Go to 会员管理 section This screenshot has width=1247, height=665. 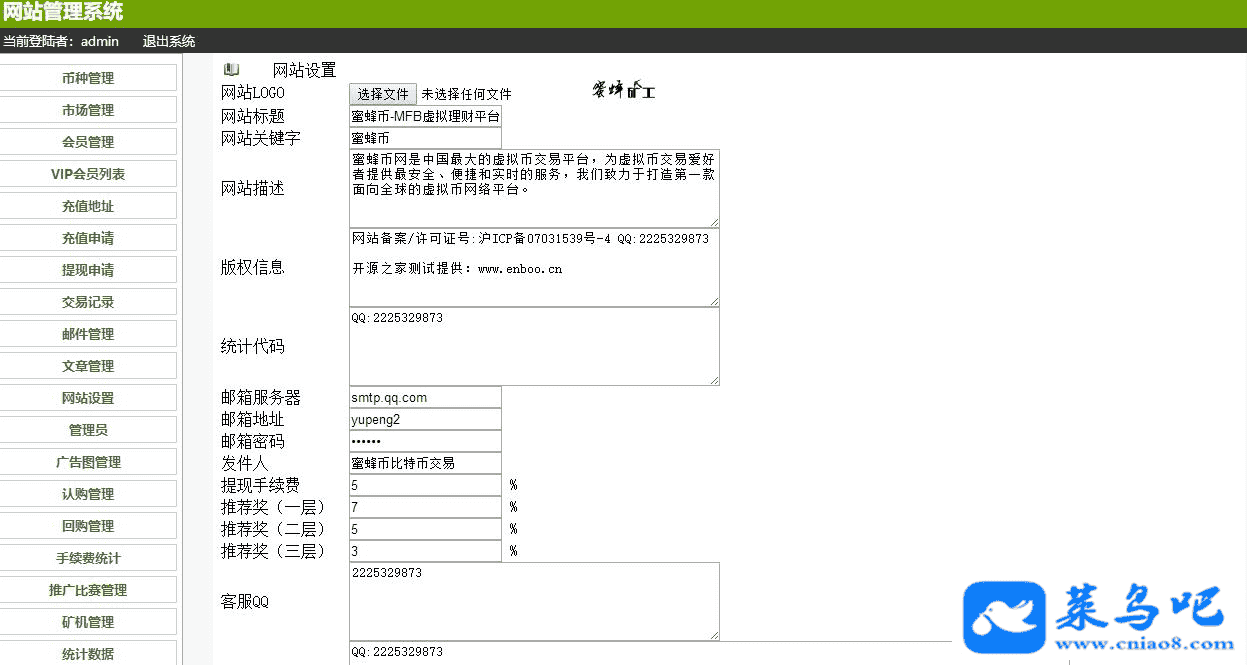(88, 142)
